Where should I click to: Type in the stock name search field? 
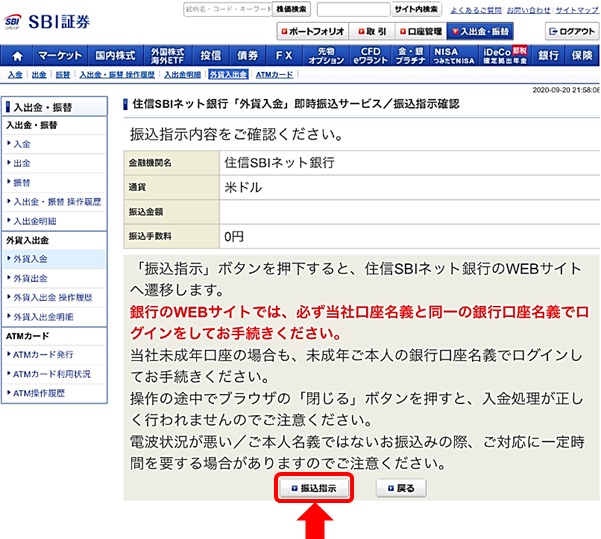coord(226,9)
